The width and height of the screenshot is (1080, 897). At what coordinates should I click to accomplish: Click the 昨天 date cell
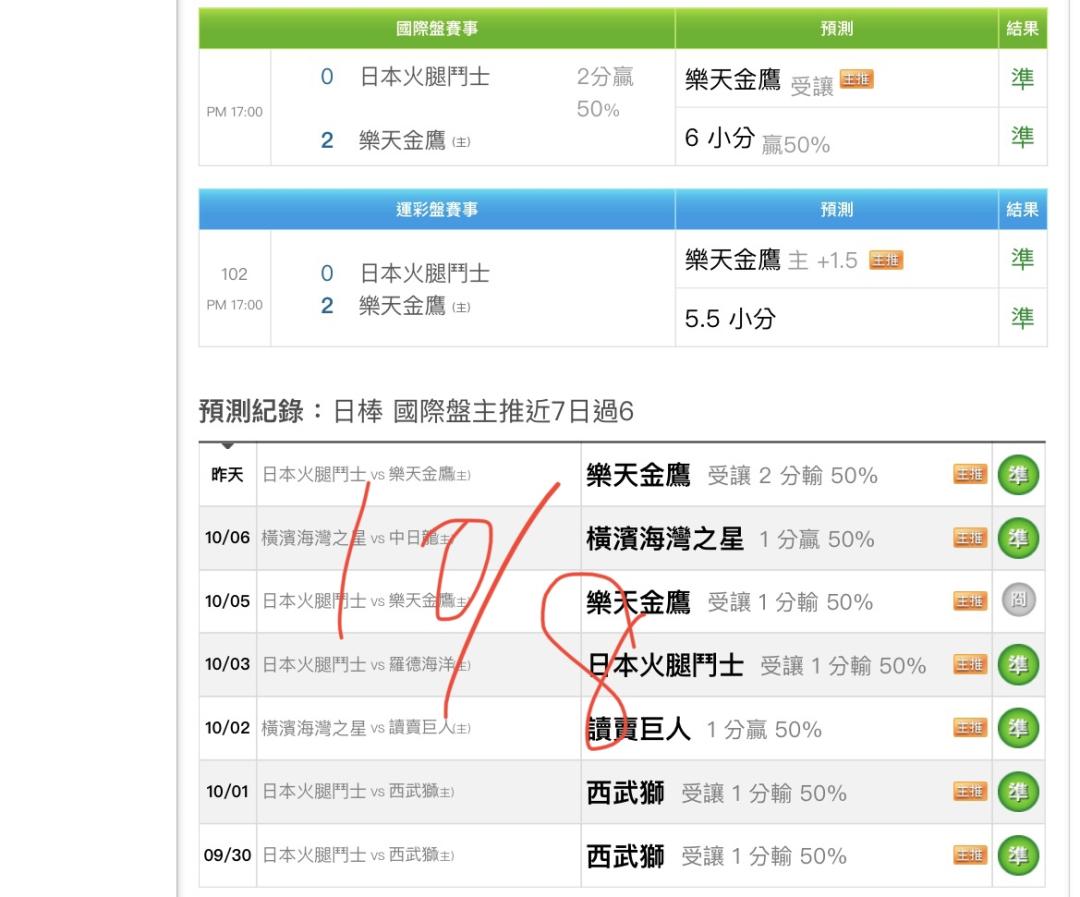[227, 475]
